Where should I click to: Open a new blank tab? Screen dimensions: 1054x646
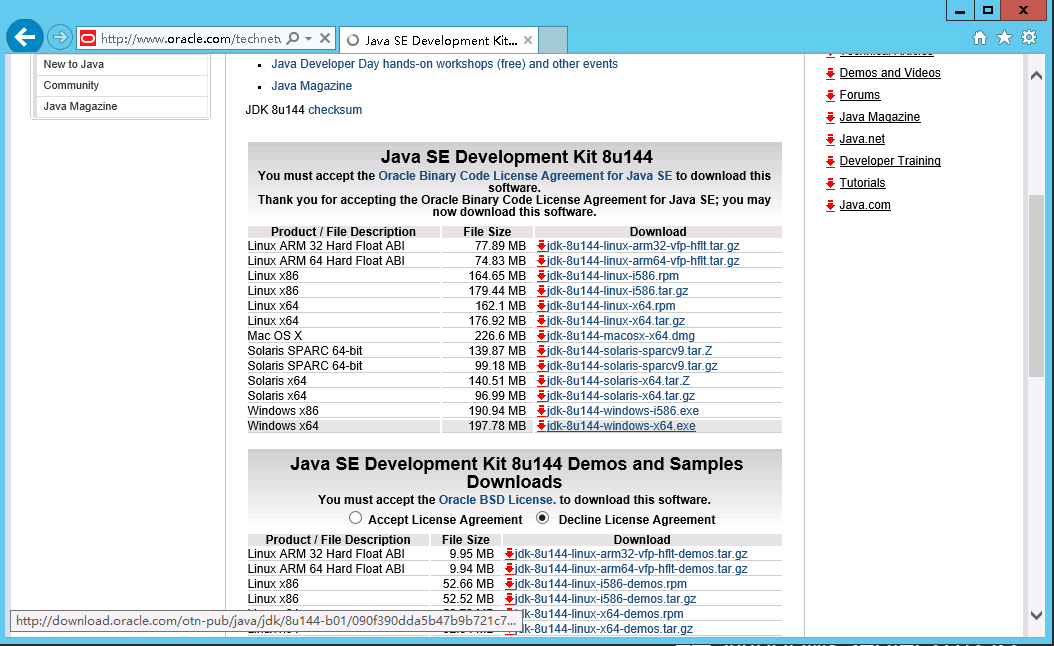553,40
